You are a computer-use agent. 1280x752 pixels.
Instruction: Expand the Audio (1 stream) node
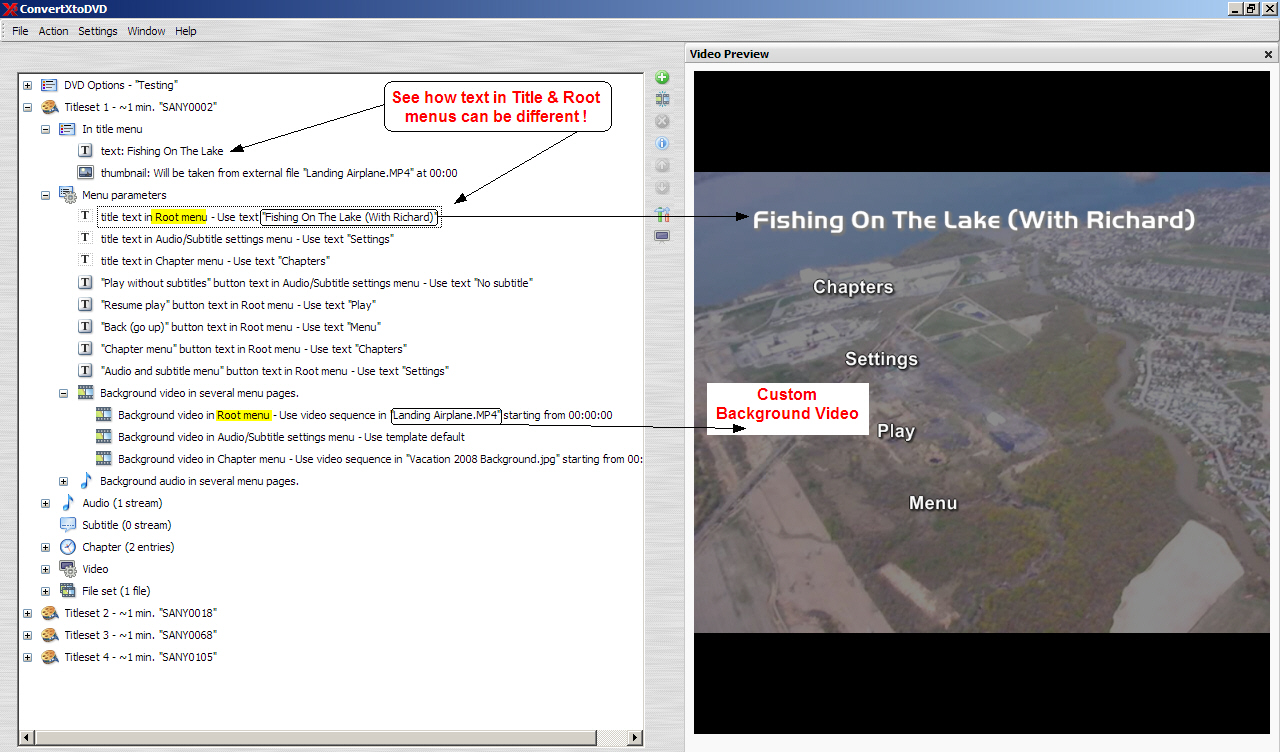pos(45,503)
